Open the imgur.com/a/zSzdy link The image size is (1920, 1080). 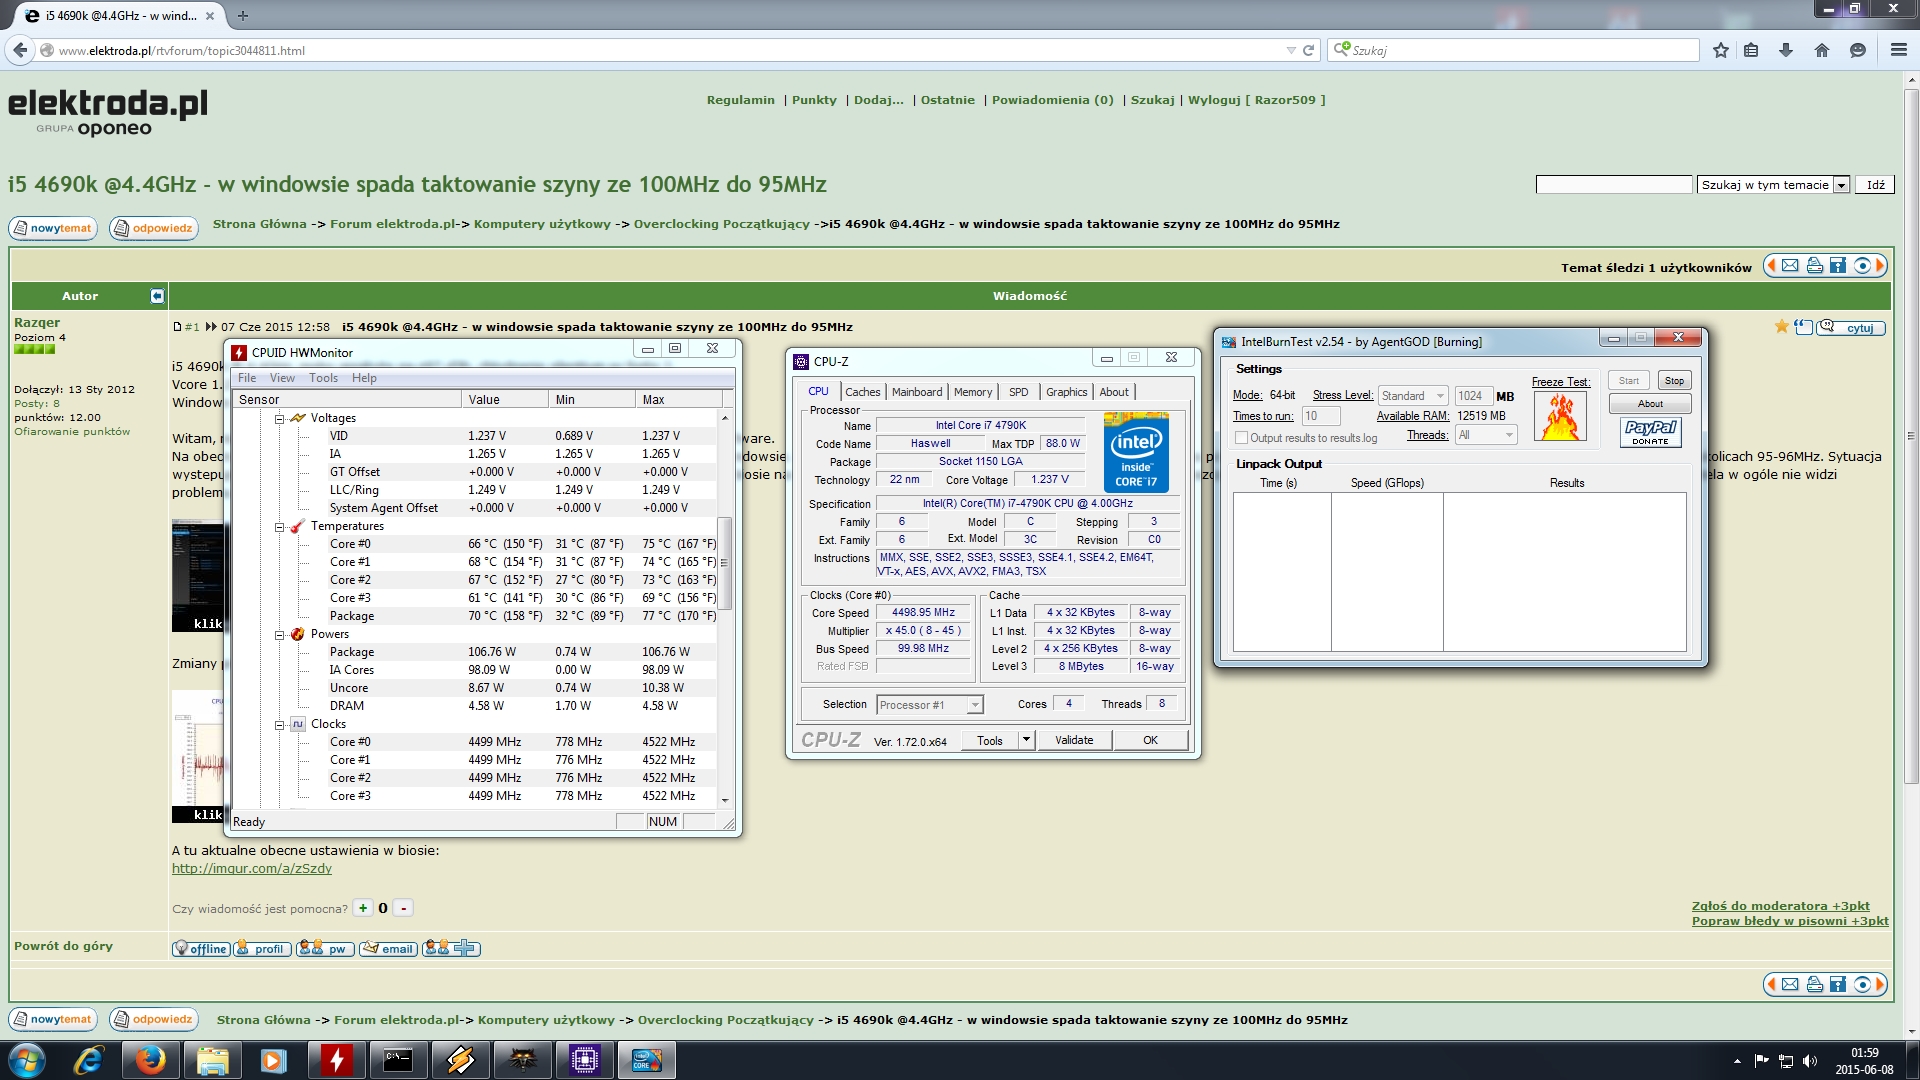click(251, 868)
